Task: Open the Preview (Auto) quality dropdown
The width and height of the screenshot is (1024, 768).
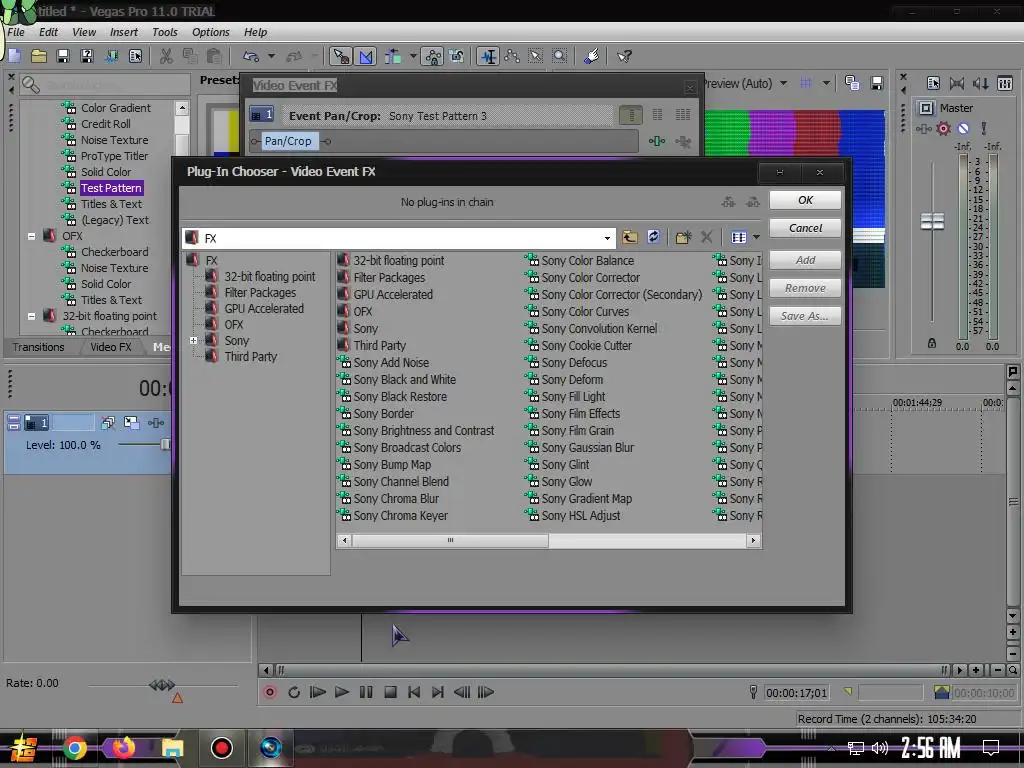Action: (783, 83)
